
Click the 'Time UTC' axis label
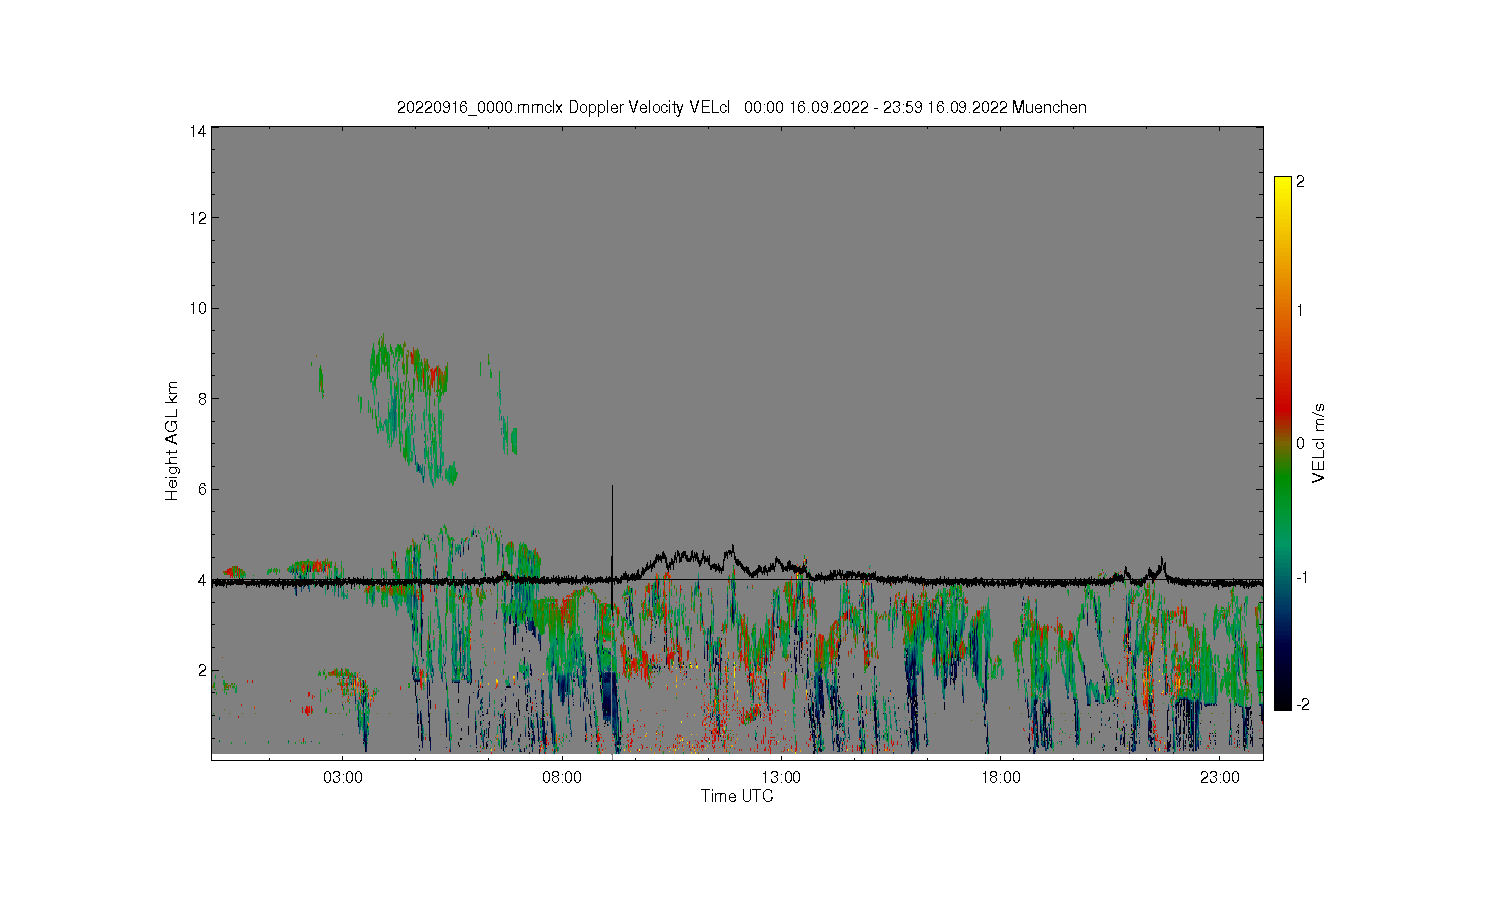(x=737, y=796)
